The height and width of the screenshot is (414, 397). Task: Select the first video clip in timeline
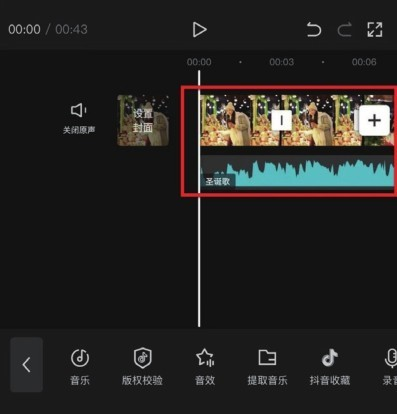click(x=240, y=120)
